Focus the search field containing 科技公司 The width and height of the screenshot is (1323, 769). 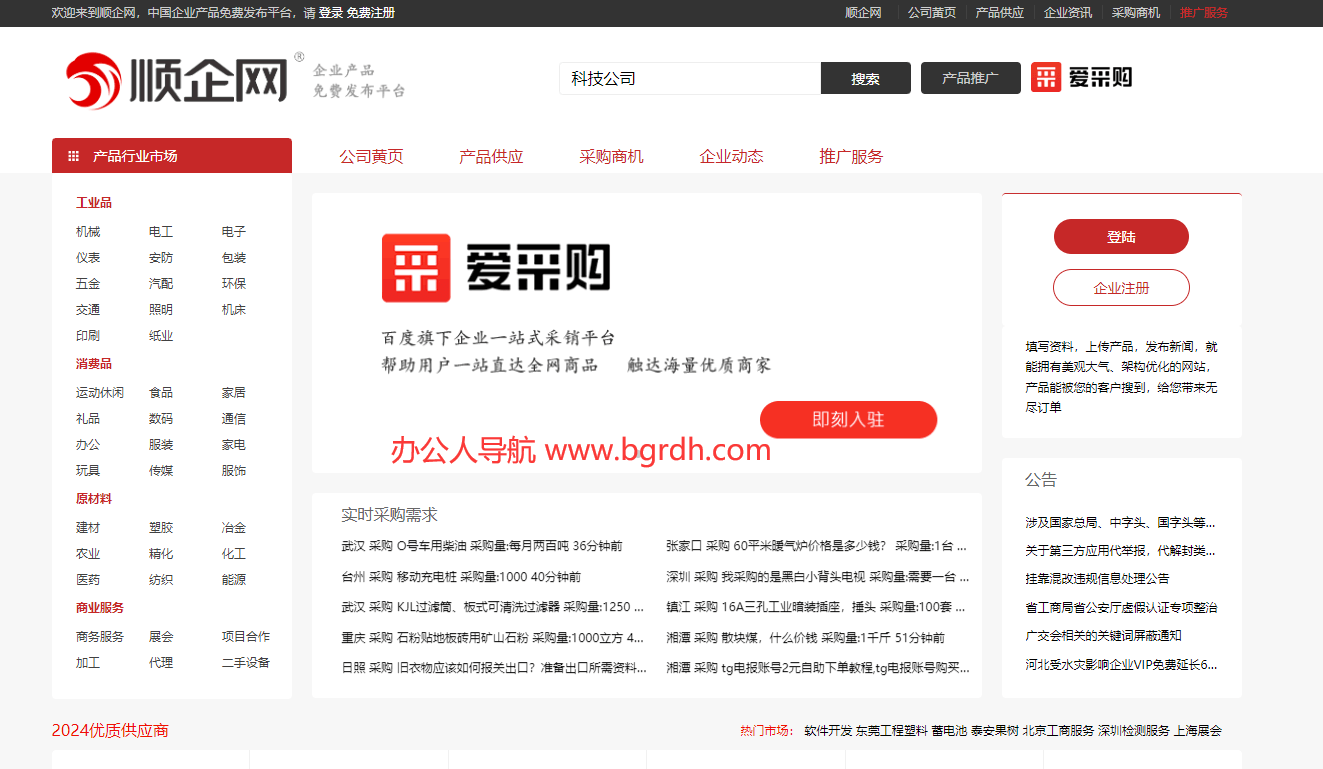pos(690,78)
